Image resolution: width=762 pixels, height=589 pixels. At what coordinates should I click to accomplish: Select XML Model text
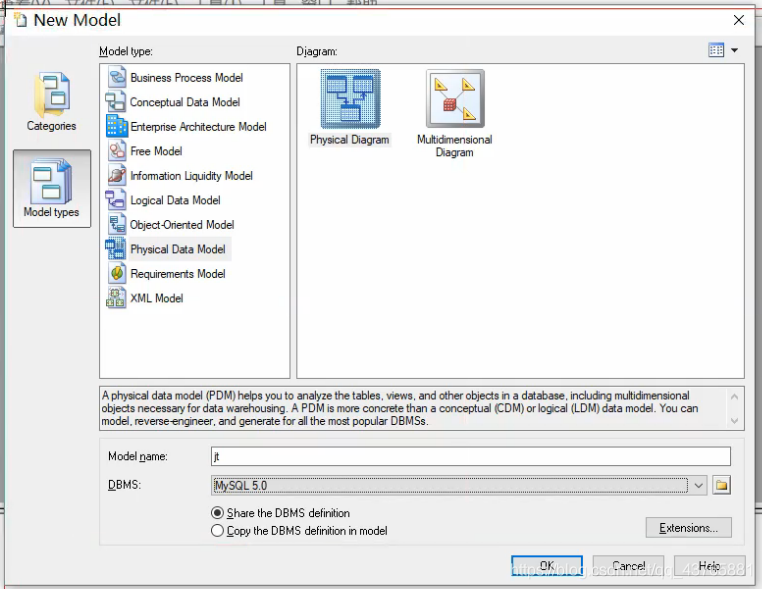pos(156,298)
